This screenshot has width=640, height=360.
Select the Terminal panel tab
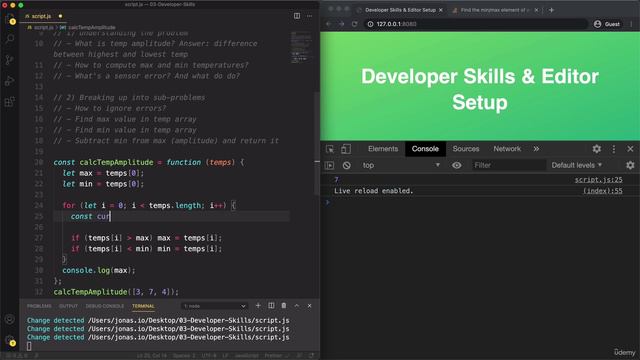(x=143, y=306)
